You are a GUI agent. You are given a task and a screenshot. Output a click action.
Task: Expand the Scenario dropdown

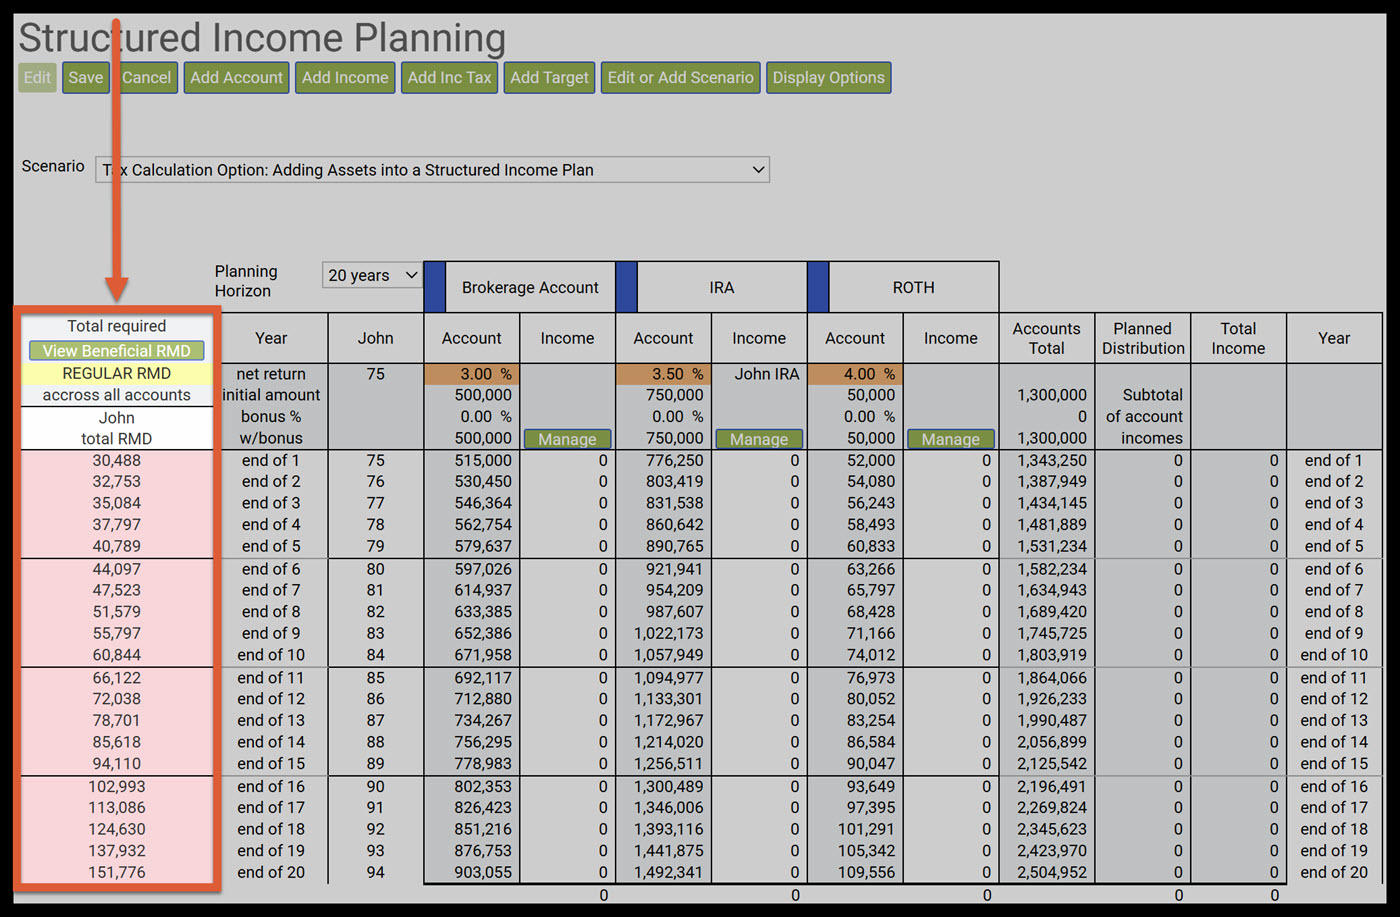432,170
